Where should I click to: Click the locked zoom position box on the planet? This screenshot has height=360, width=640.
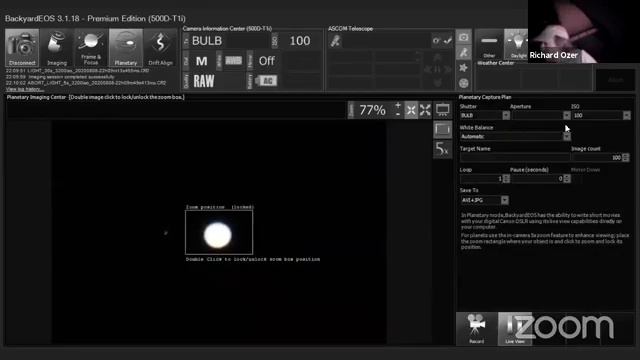point(219,232)
